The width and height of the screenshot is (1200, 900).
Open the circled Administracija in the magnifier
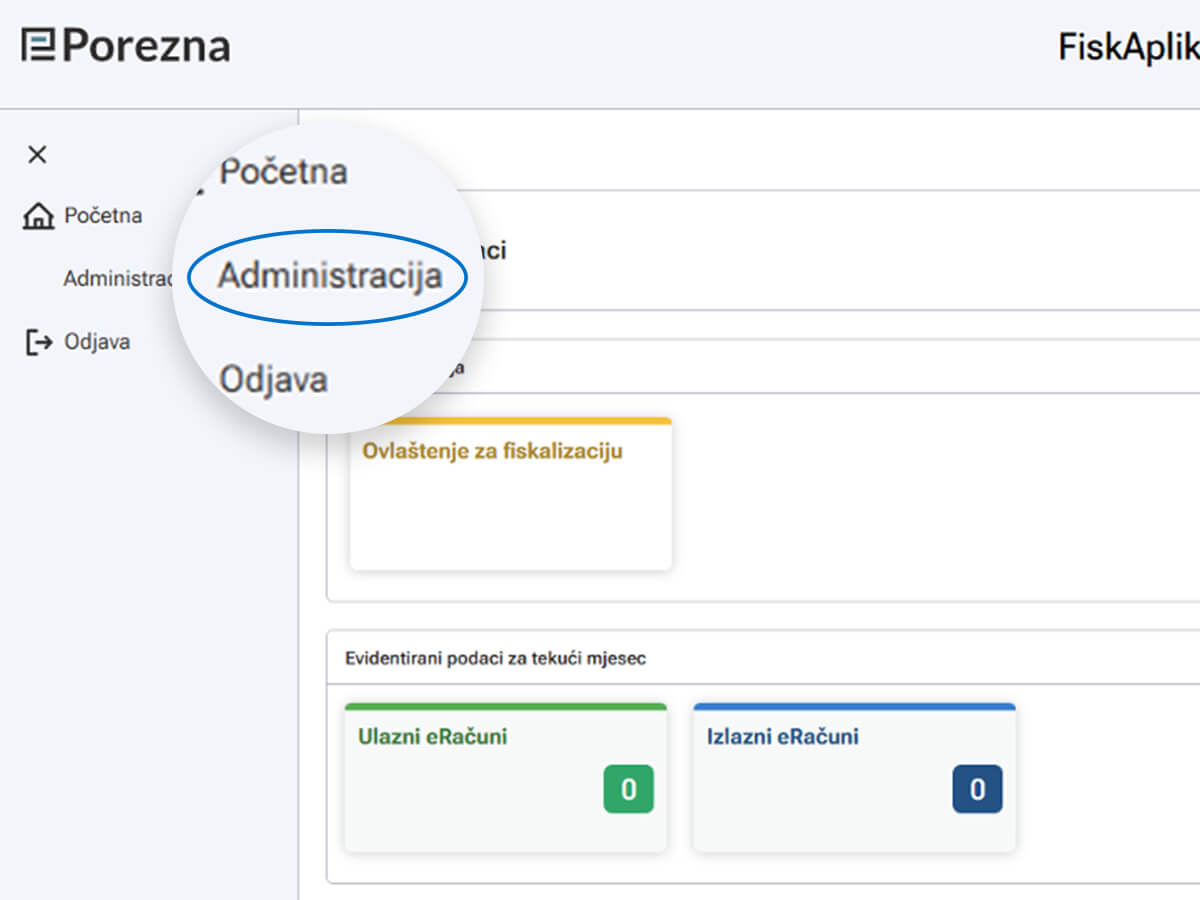tap(330, 276)
